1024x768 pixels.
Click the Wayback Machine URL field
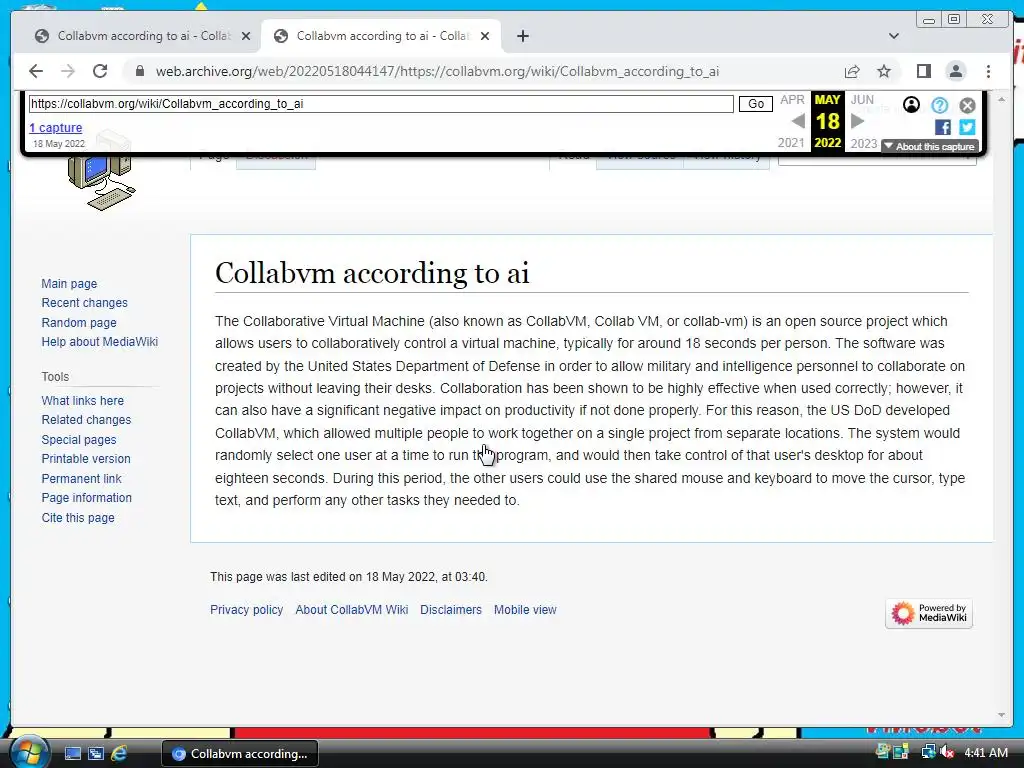pyautogui.click(x=381, y=104)
